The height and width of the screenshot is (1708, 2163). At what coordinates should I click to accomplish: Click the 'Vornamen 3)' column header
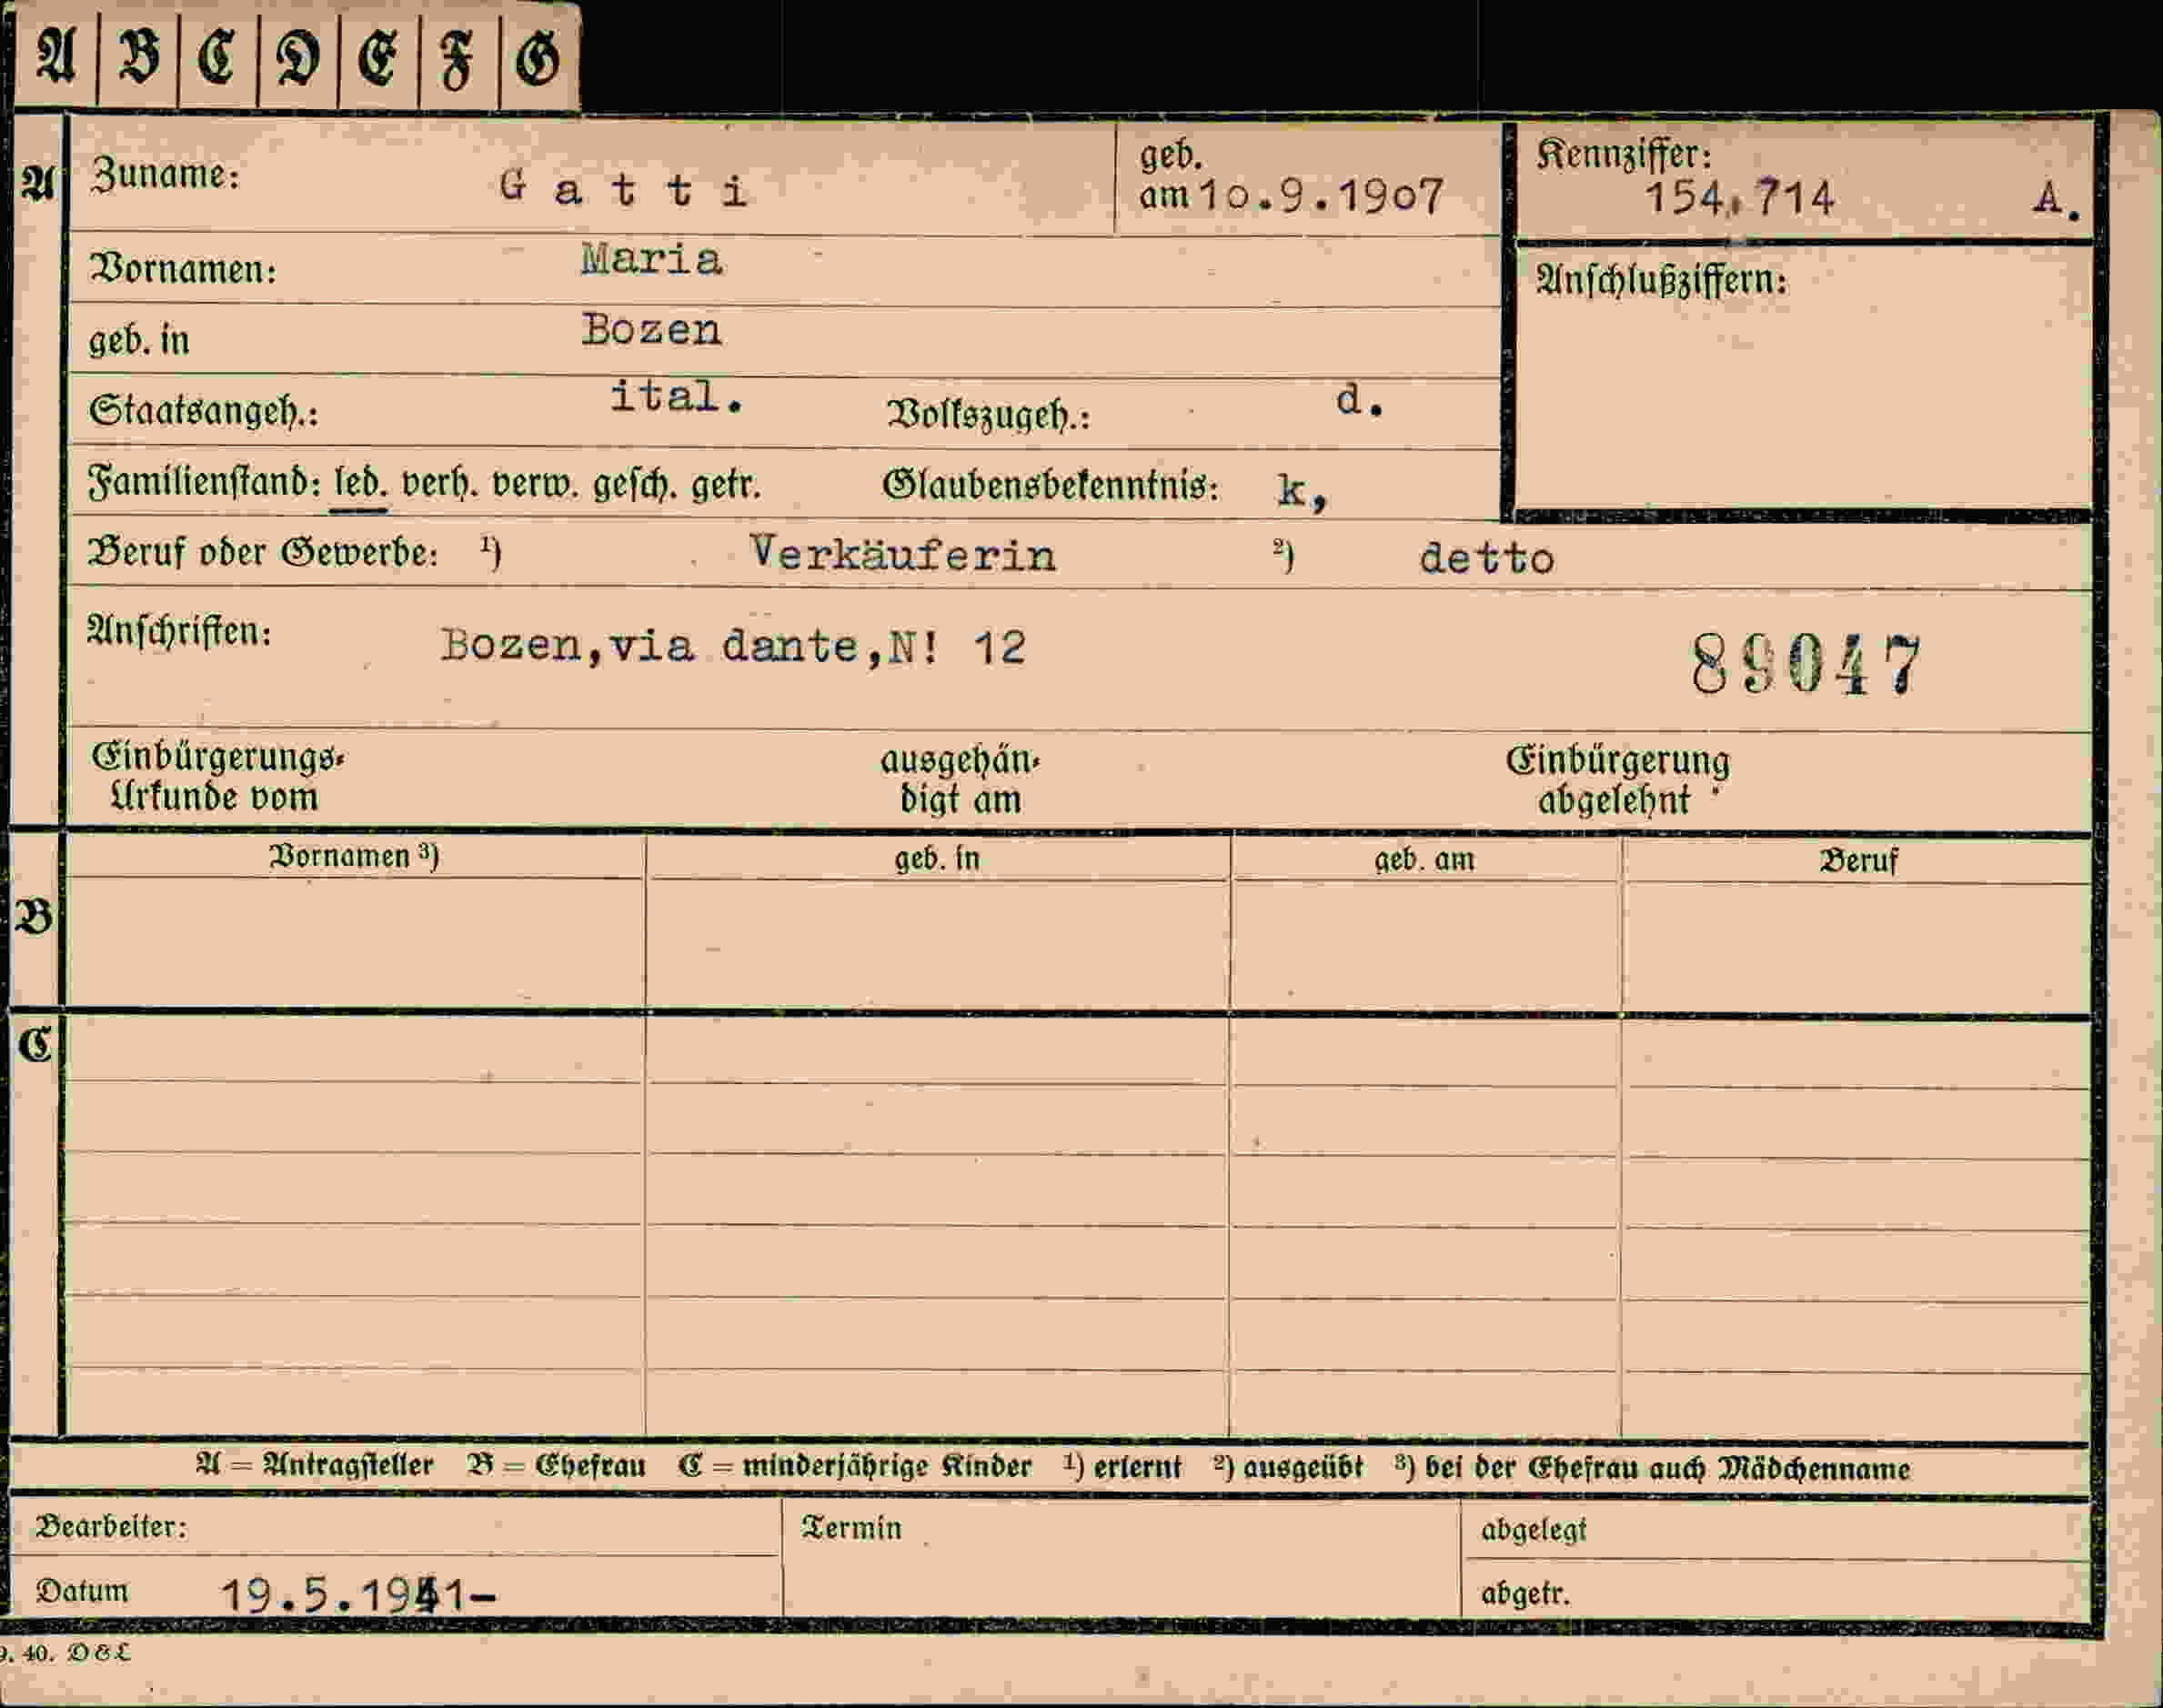click(x=354, y=856)
